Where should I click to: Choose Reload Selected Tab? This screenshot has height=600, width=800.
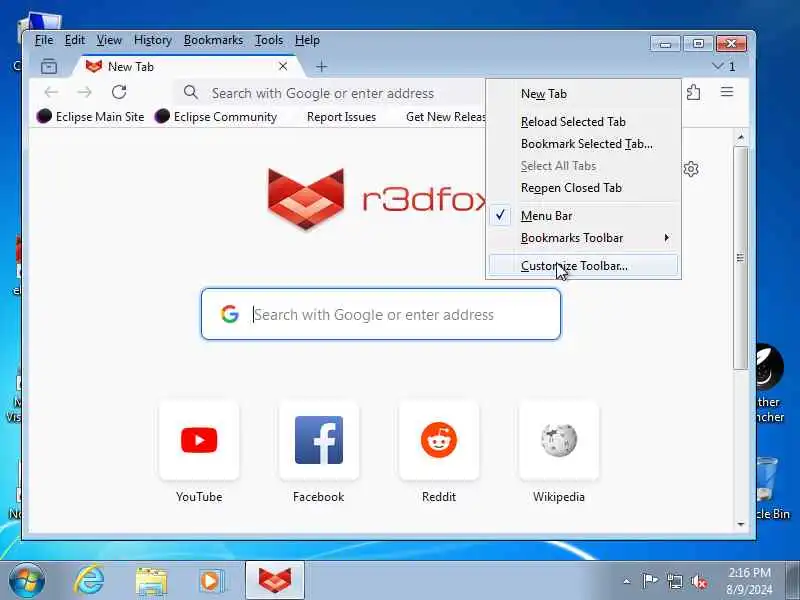coord(584,122)
